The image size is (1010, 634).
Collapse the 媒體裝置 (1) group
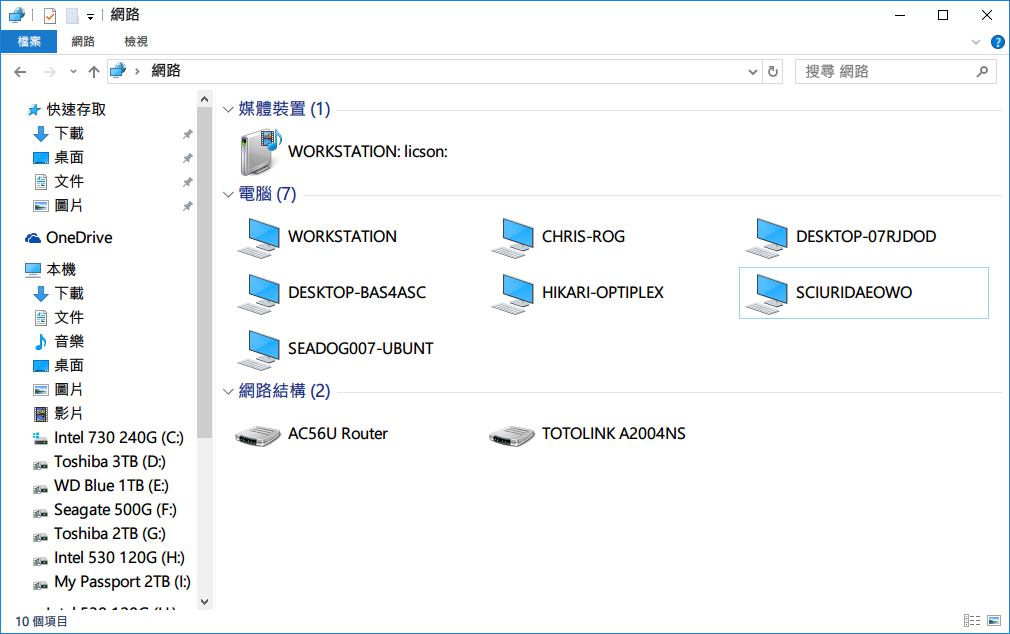(x=227, y=110)
